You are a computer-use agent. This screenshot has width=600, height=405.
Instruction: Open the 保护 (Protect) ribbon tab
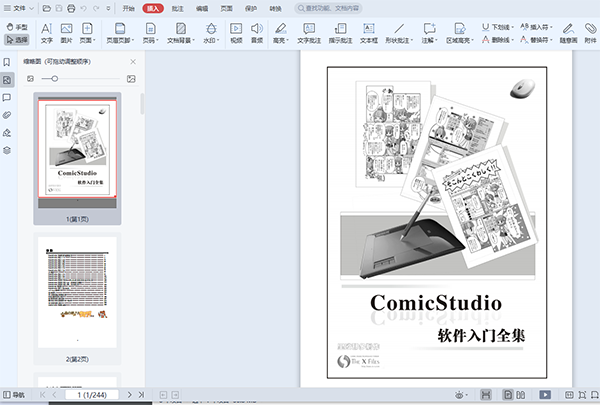tap(251, 7)
